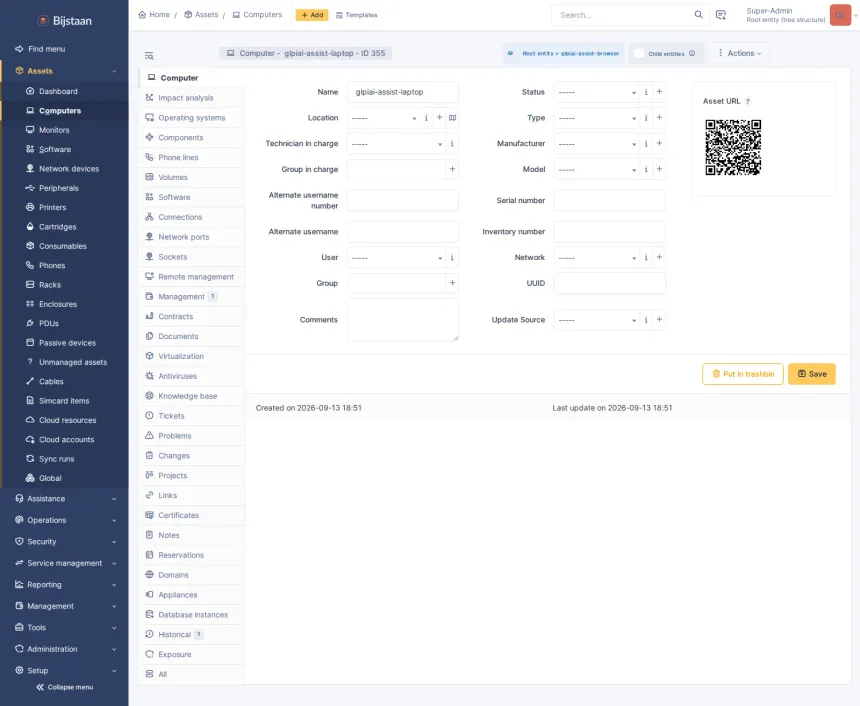Image resolution: width=860 pixels, height=706 pixels.
Task: Open the Technician in charge dropdown
Action: [x=396, y=144]
